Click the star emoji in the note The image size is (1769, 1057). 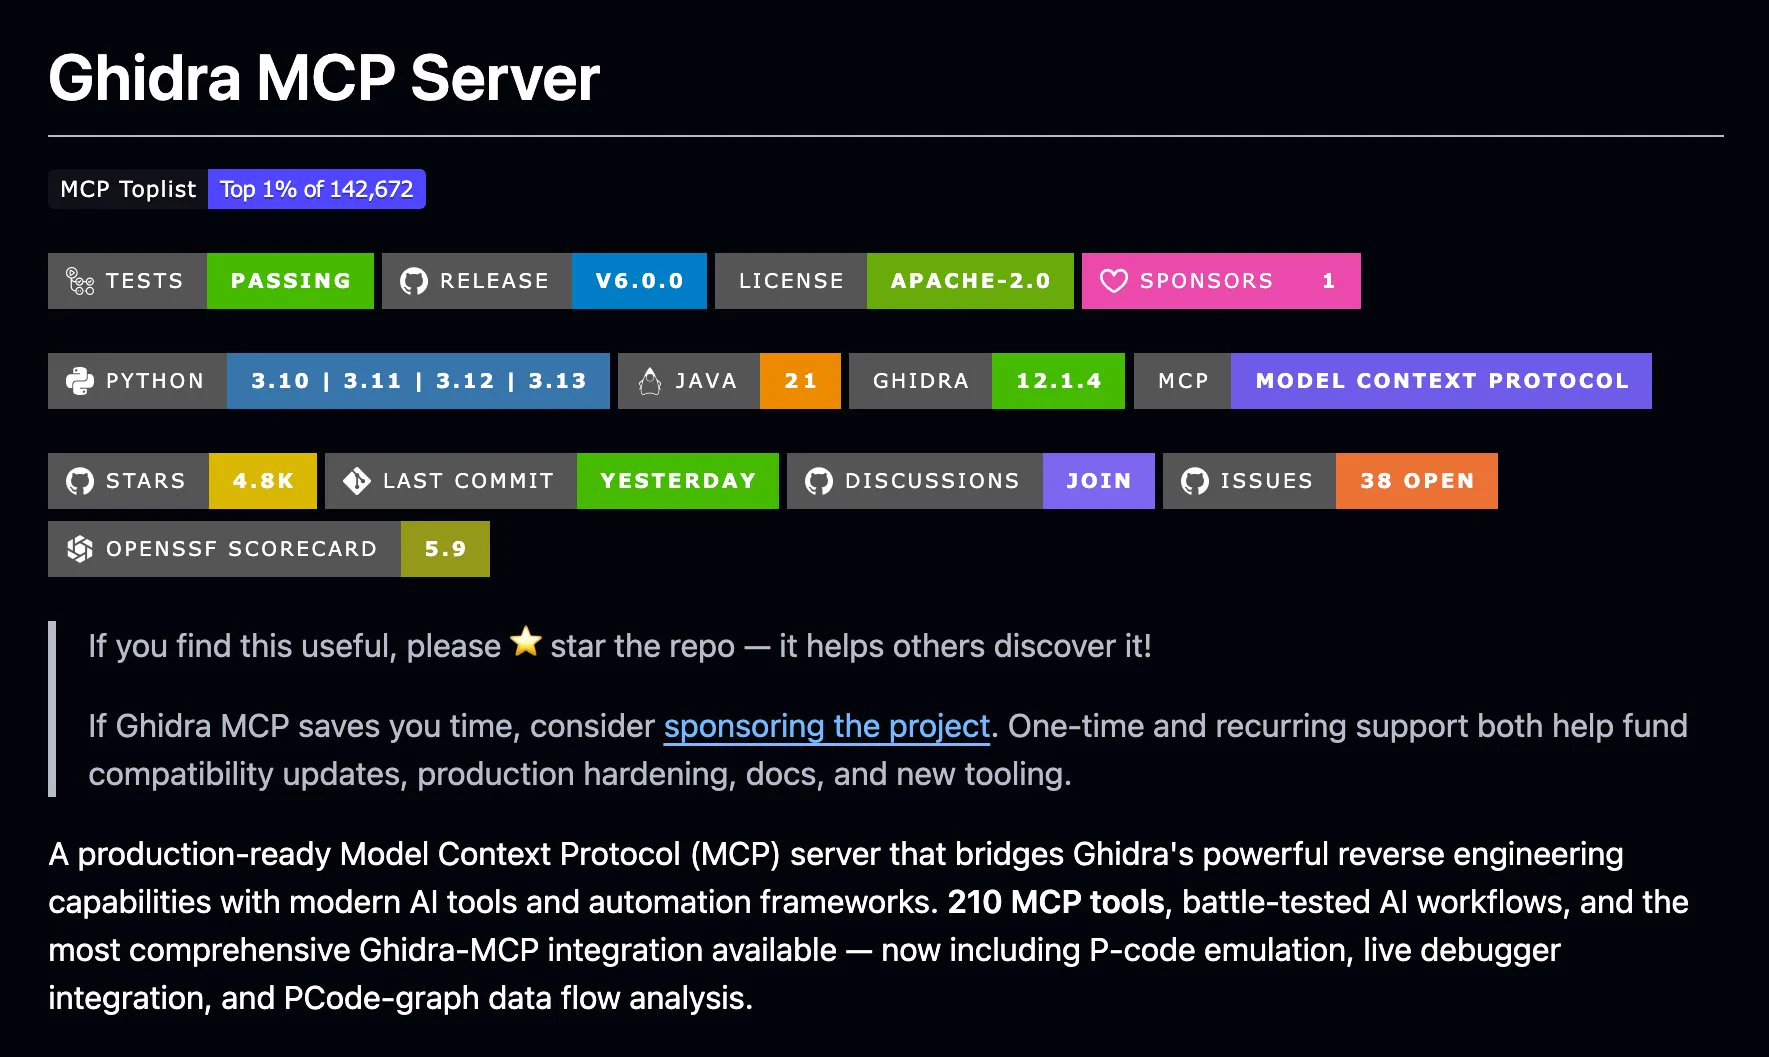click(526, 642)
